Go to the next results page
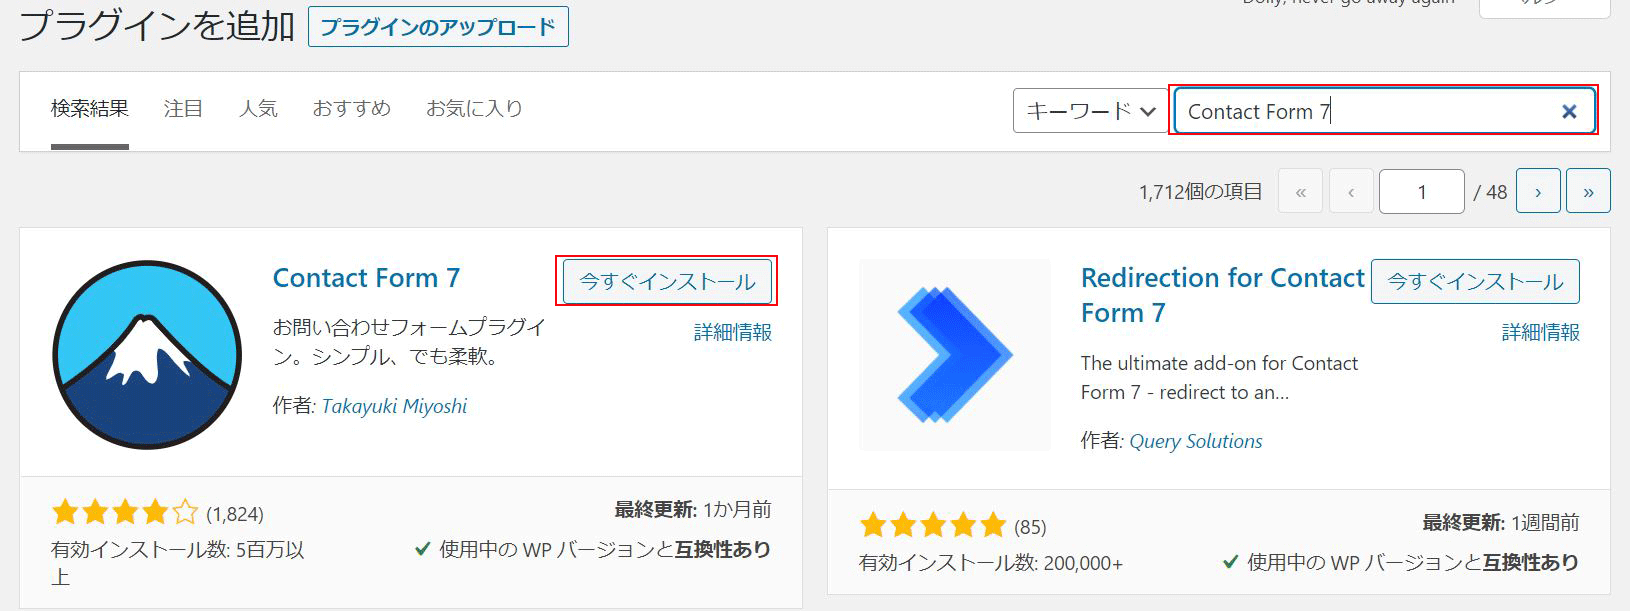 point(1537,192)
